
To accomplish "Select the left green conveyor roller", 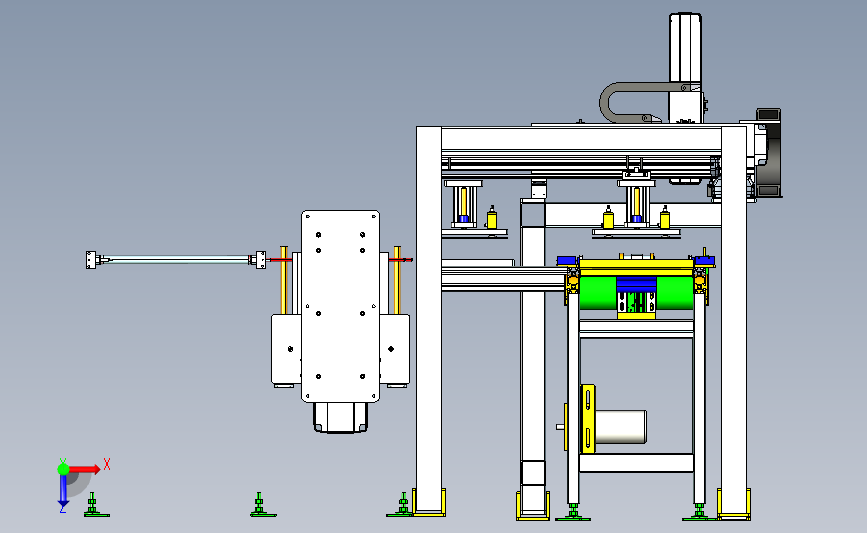I will [597, 293].
